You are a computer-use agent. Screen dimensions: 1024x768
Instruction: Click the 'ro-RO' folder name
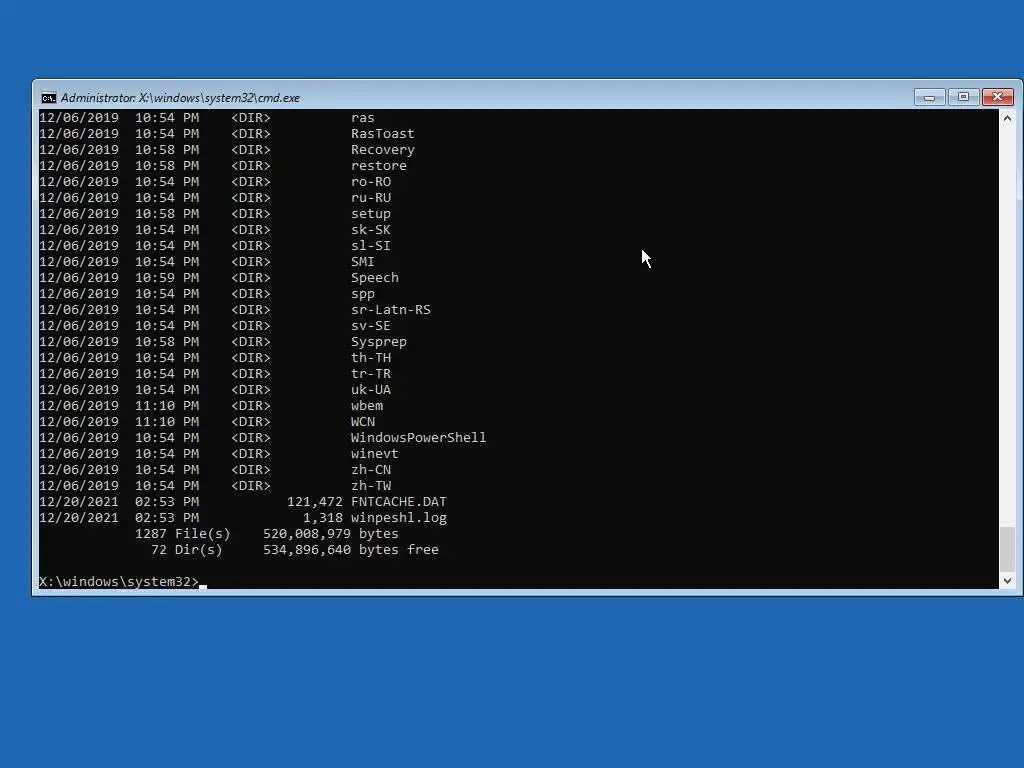point(371,182)
